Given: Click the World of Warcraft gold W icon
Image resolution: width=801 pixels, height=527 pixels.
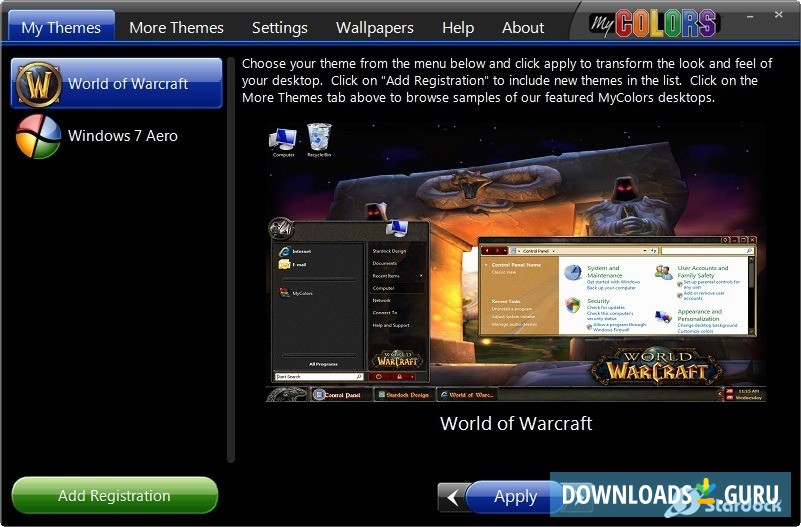Looking at the screenshot, I should point(39,84).
